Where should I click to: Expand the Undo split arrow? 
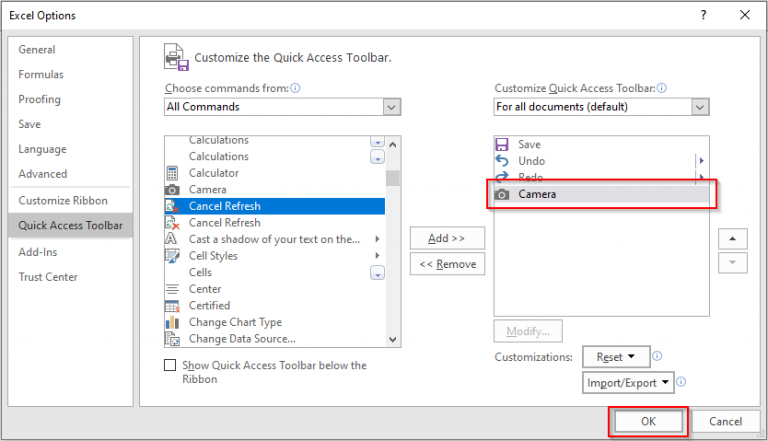(701, 161)
